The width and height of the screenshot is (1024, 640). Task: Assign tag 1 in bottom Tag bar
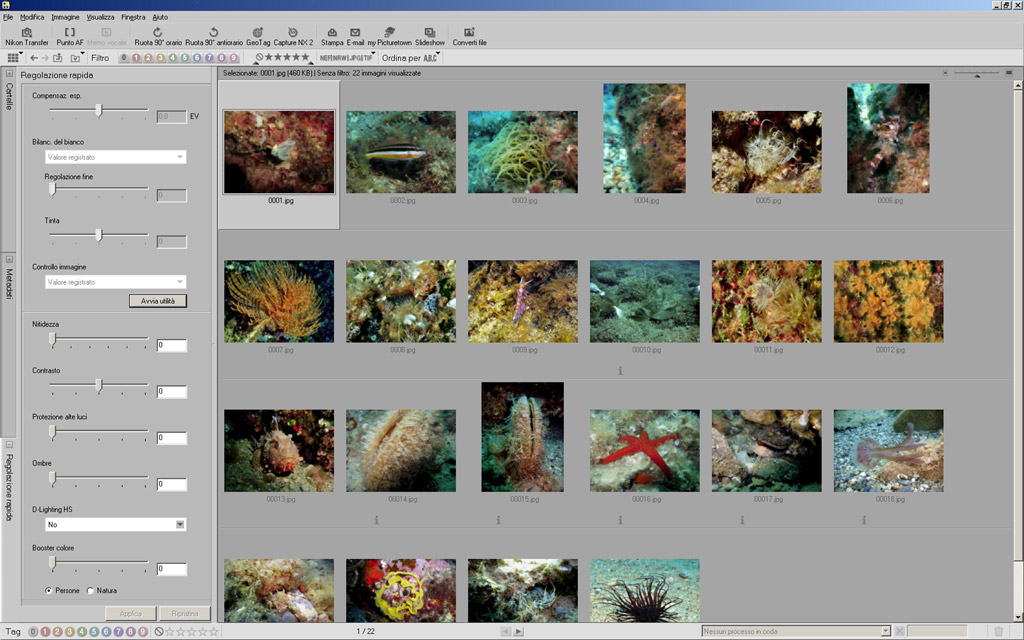pyautogui.click(x=45, y=632)
